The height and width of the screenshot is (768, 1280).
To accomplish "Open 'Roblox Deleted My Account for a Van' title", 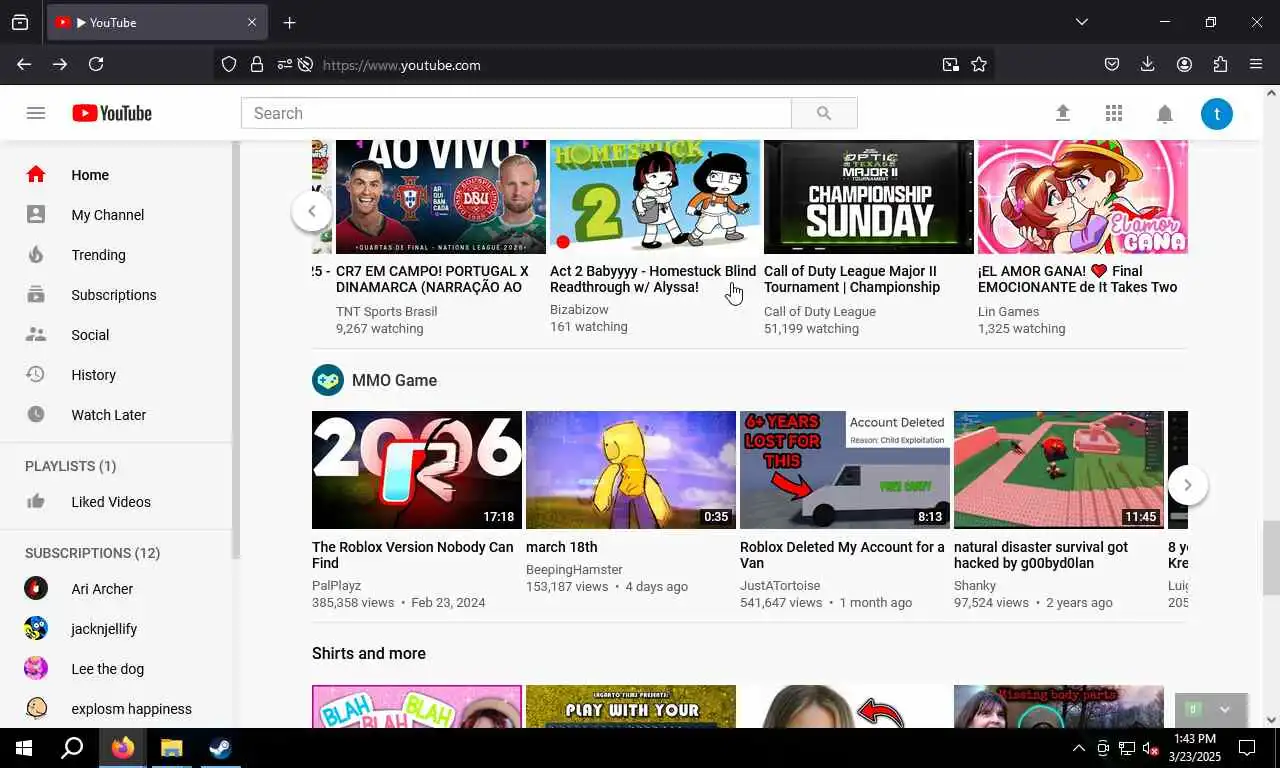I will 842,555.
